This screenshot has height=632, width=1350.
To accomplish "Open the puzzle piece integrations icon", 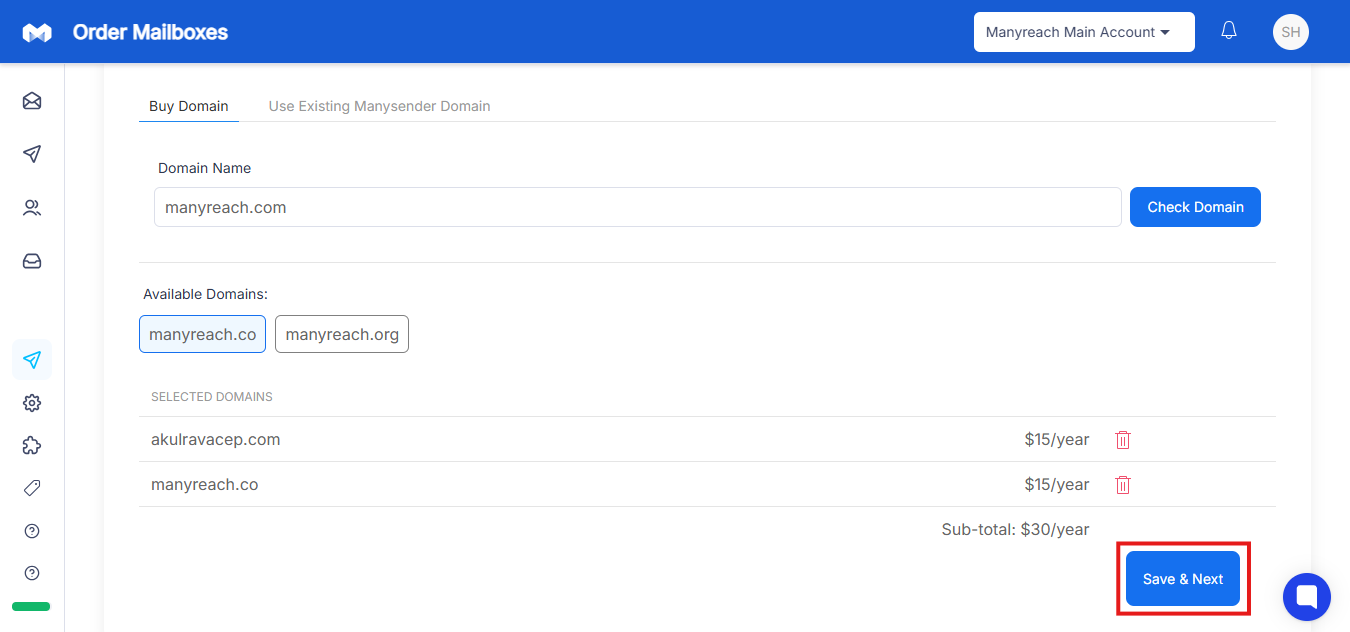I will [x=32, y=446].
